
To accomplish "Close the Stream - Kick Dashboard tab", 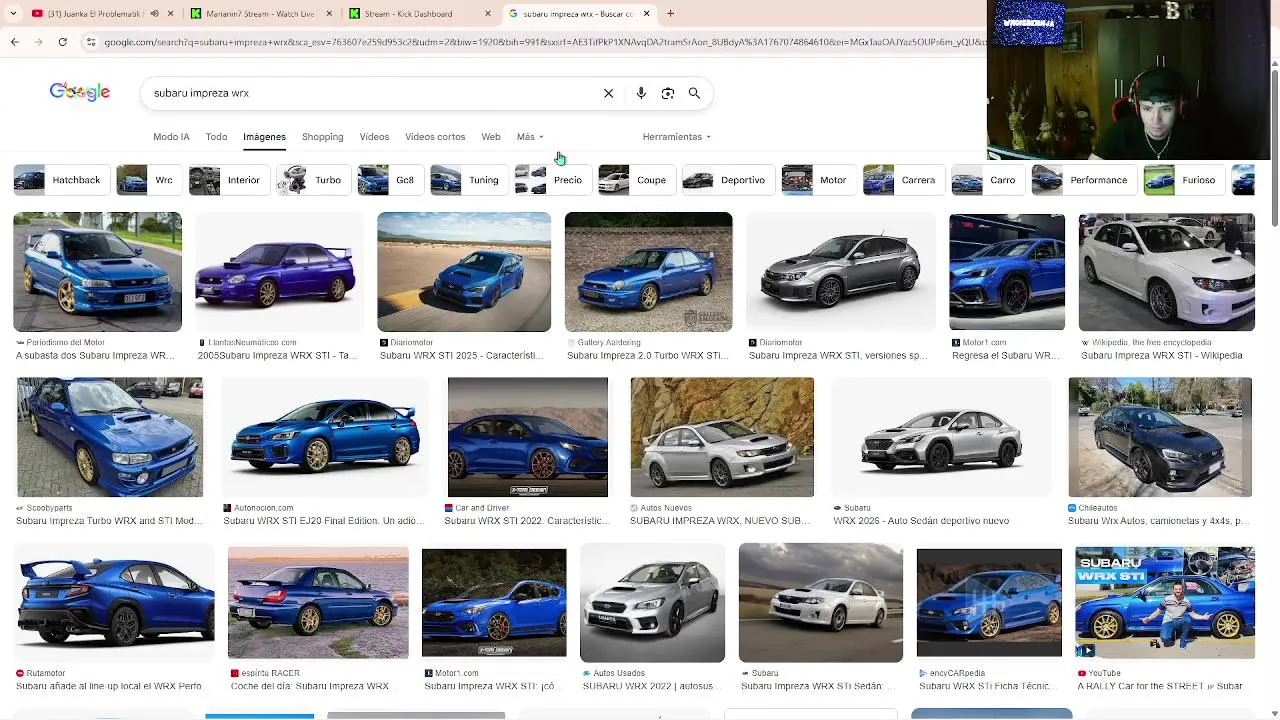I will [x=488, y=14].
